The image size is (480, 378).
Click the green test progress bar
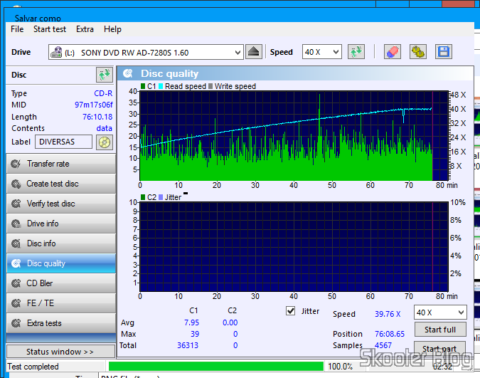216,367
